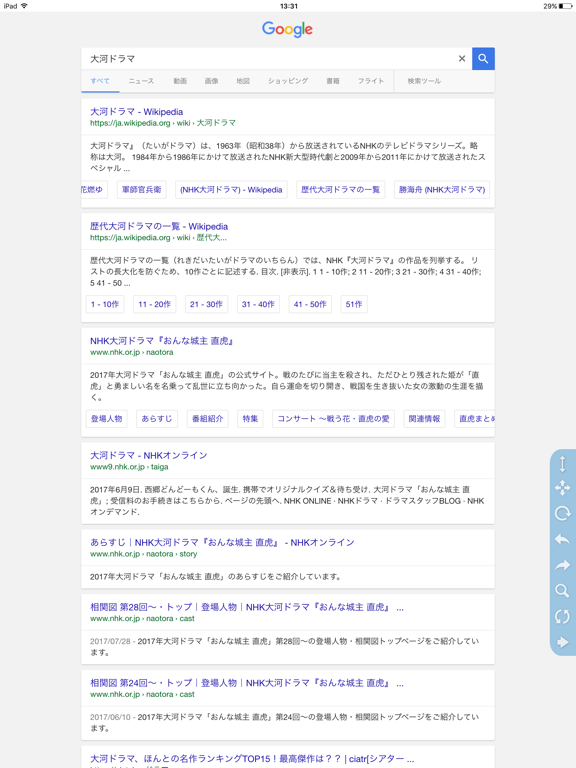Tap the 番組紹介 chip
Screen dimensions: 576x768
point(208,419)
